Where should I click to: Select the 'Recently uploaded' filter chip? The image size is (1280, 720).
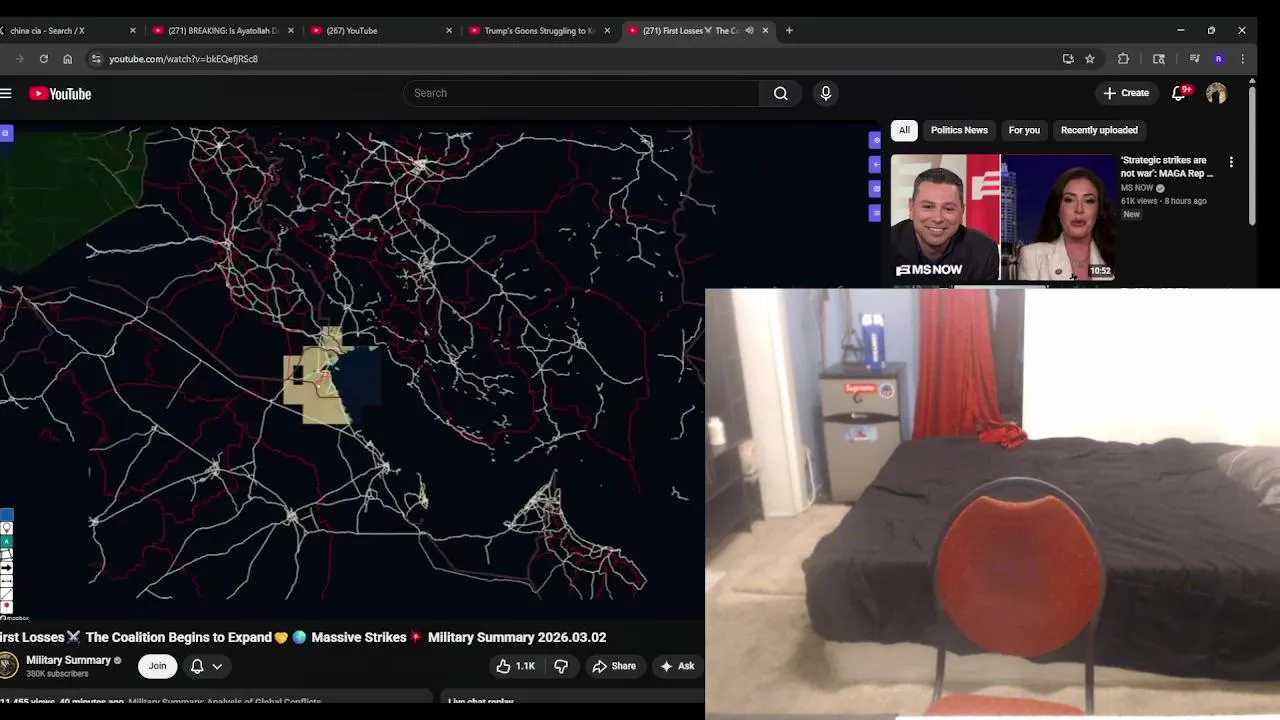(1099, 130)
